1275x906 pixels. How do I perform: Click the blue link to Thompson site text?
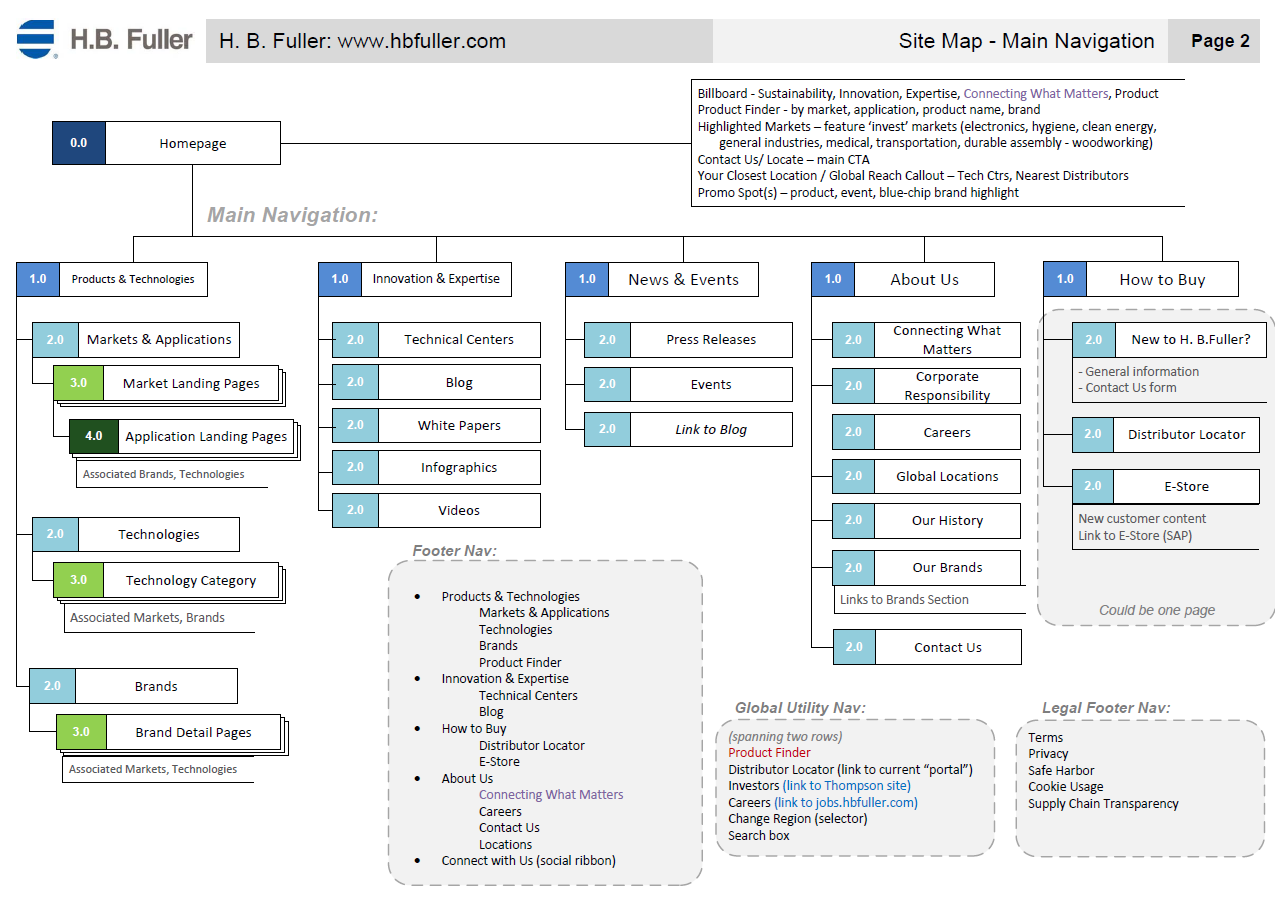click(x=847, y=786)
